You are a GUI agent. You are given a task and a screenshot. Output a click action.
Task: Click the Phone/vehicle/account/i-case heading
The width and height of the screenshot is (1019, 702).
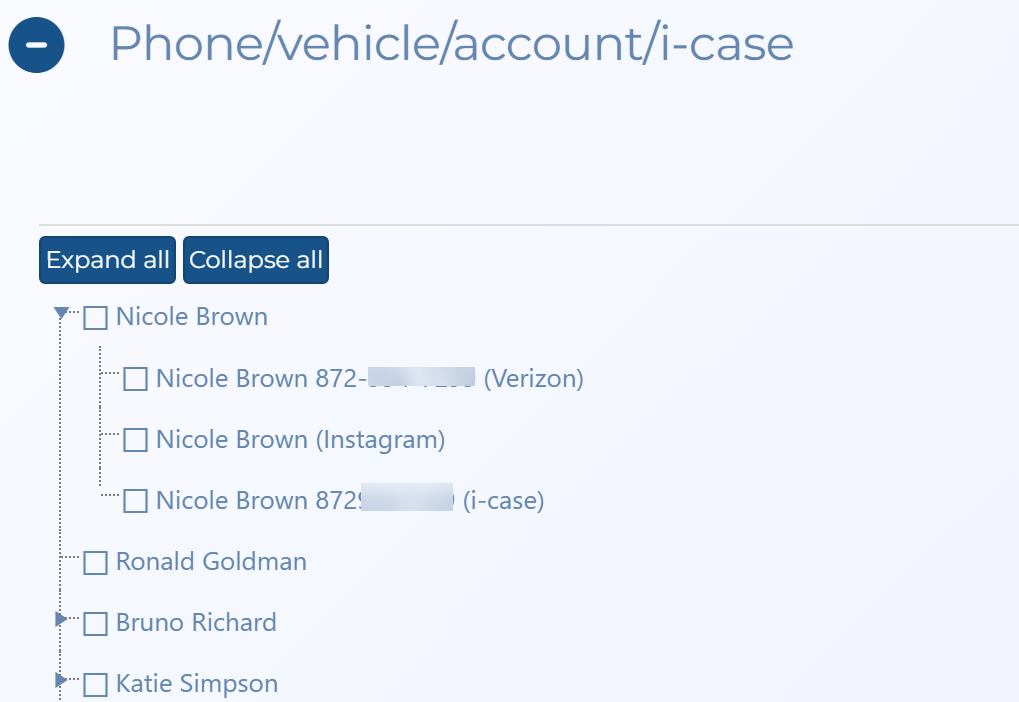[x=451, y=44]
